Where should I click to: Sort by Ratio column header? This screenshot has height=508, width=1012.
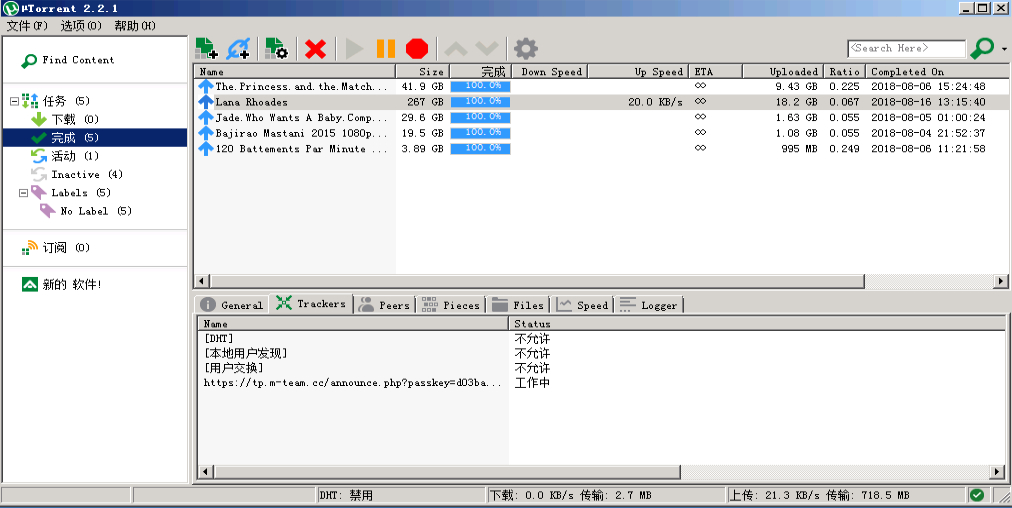(x=843, y=72)
